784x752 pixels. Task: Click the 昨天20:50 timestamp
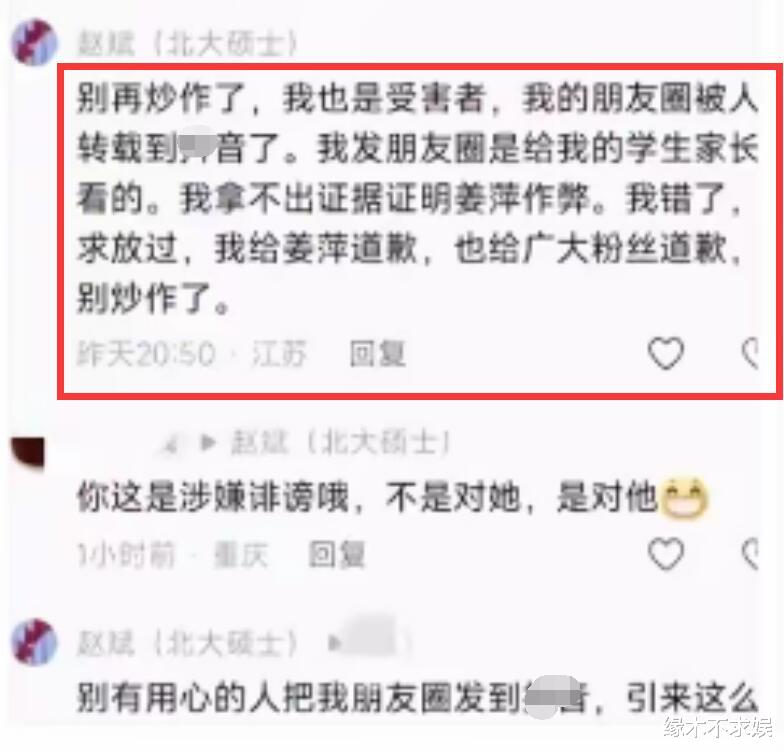coord(146,354)
